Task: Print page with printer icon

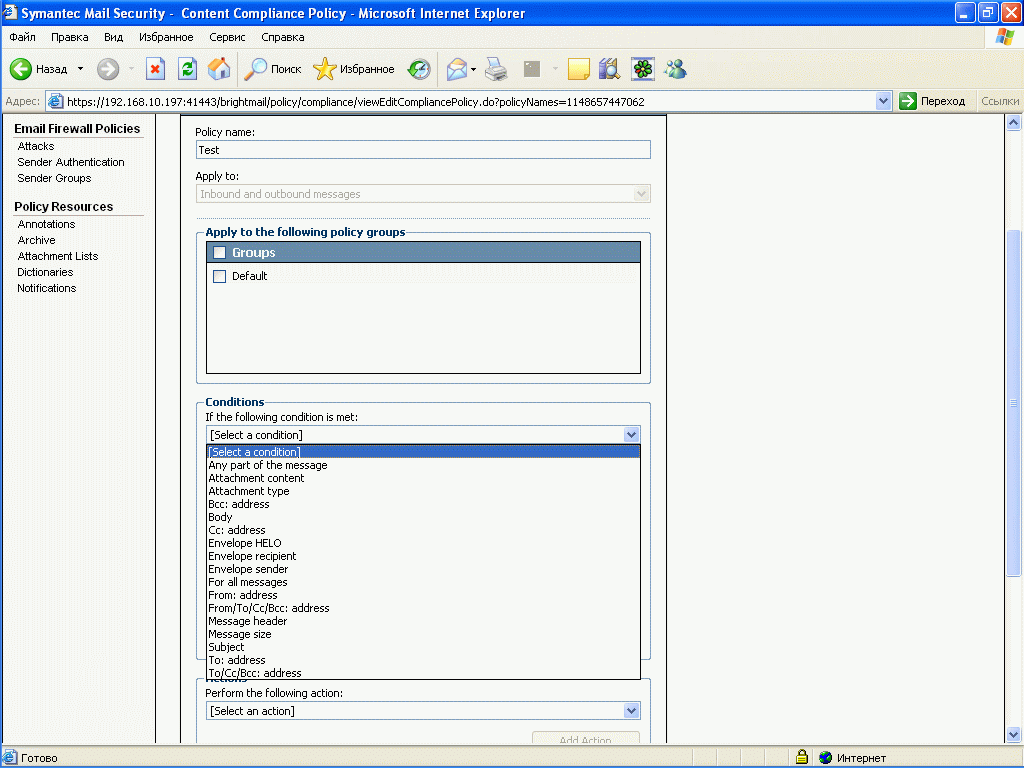Action: tap(496, 69)
